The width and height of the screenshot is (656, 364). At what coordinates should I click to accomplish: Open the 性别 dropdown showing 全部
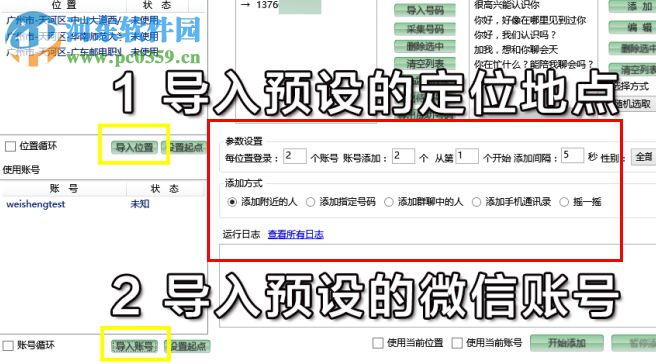(643, 157)
